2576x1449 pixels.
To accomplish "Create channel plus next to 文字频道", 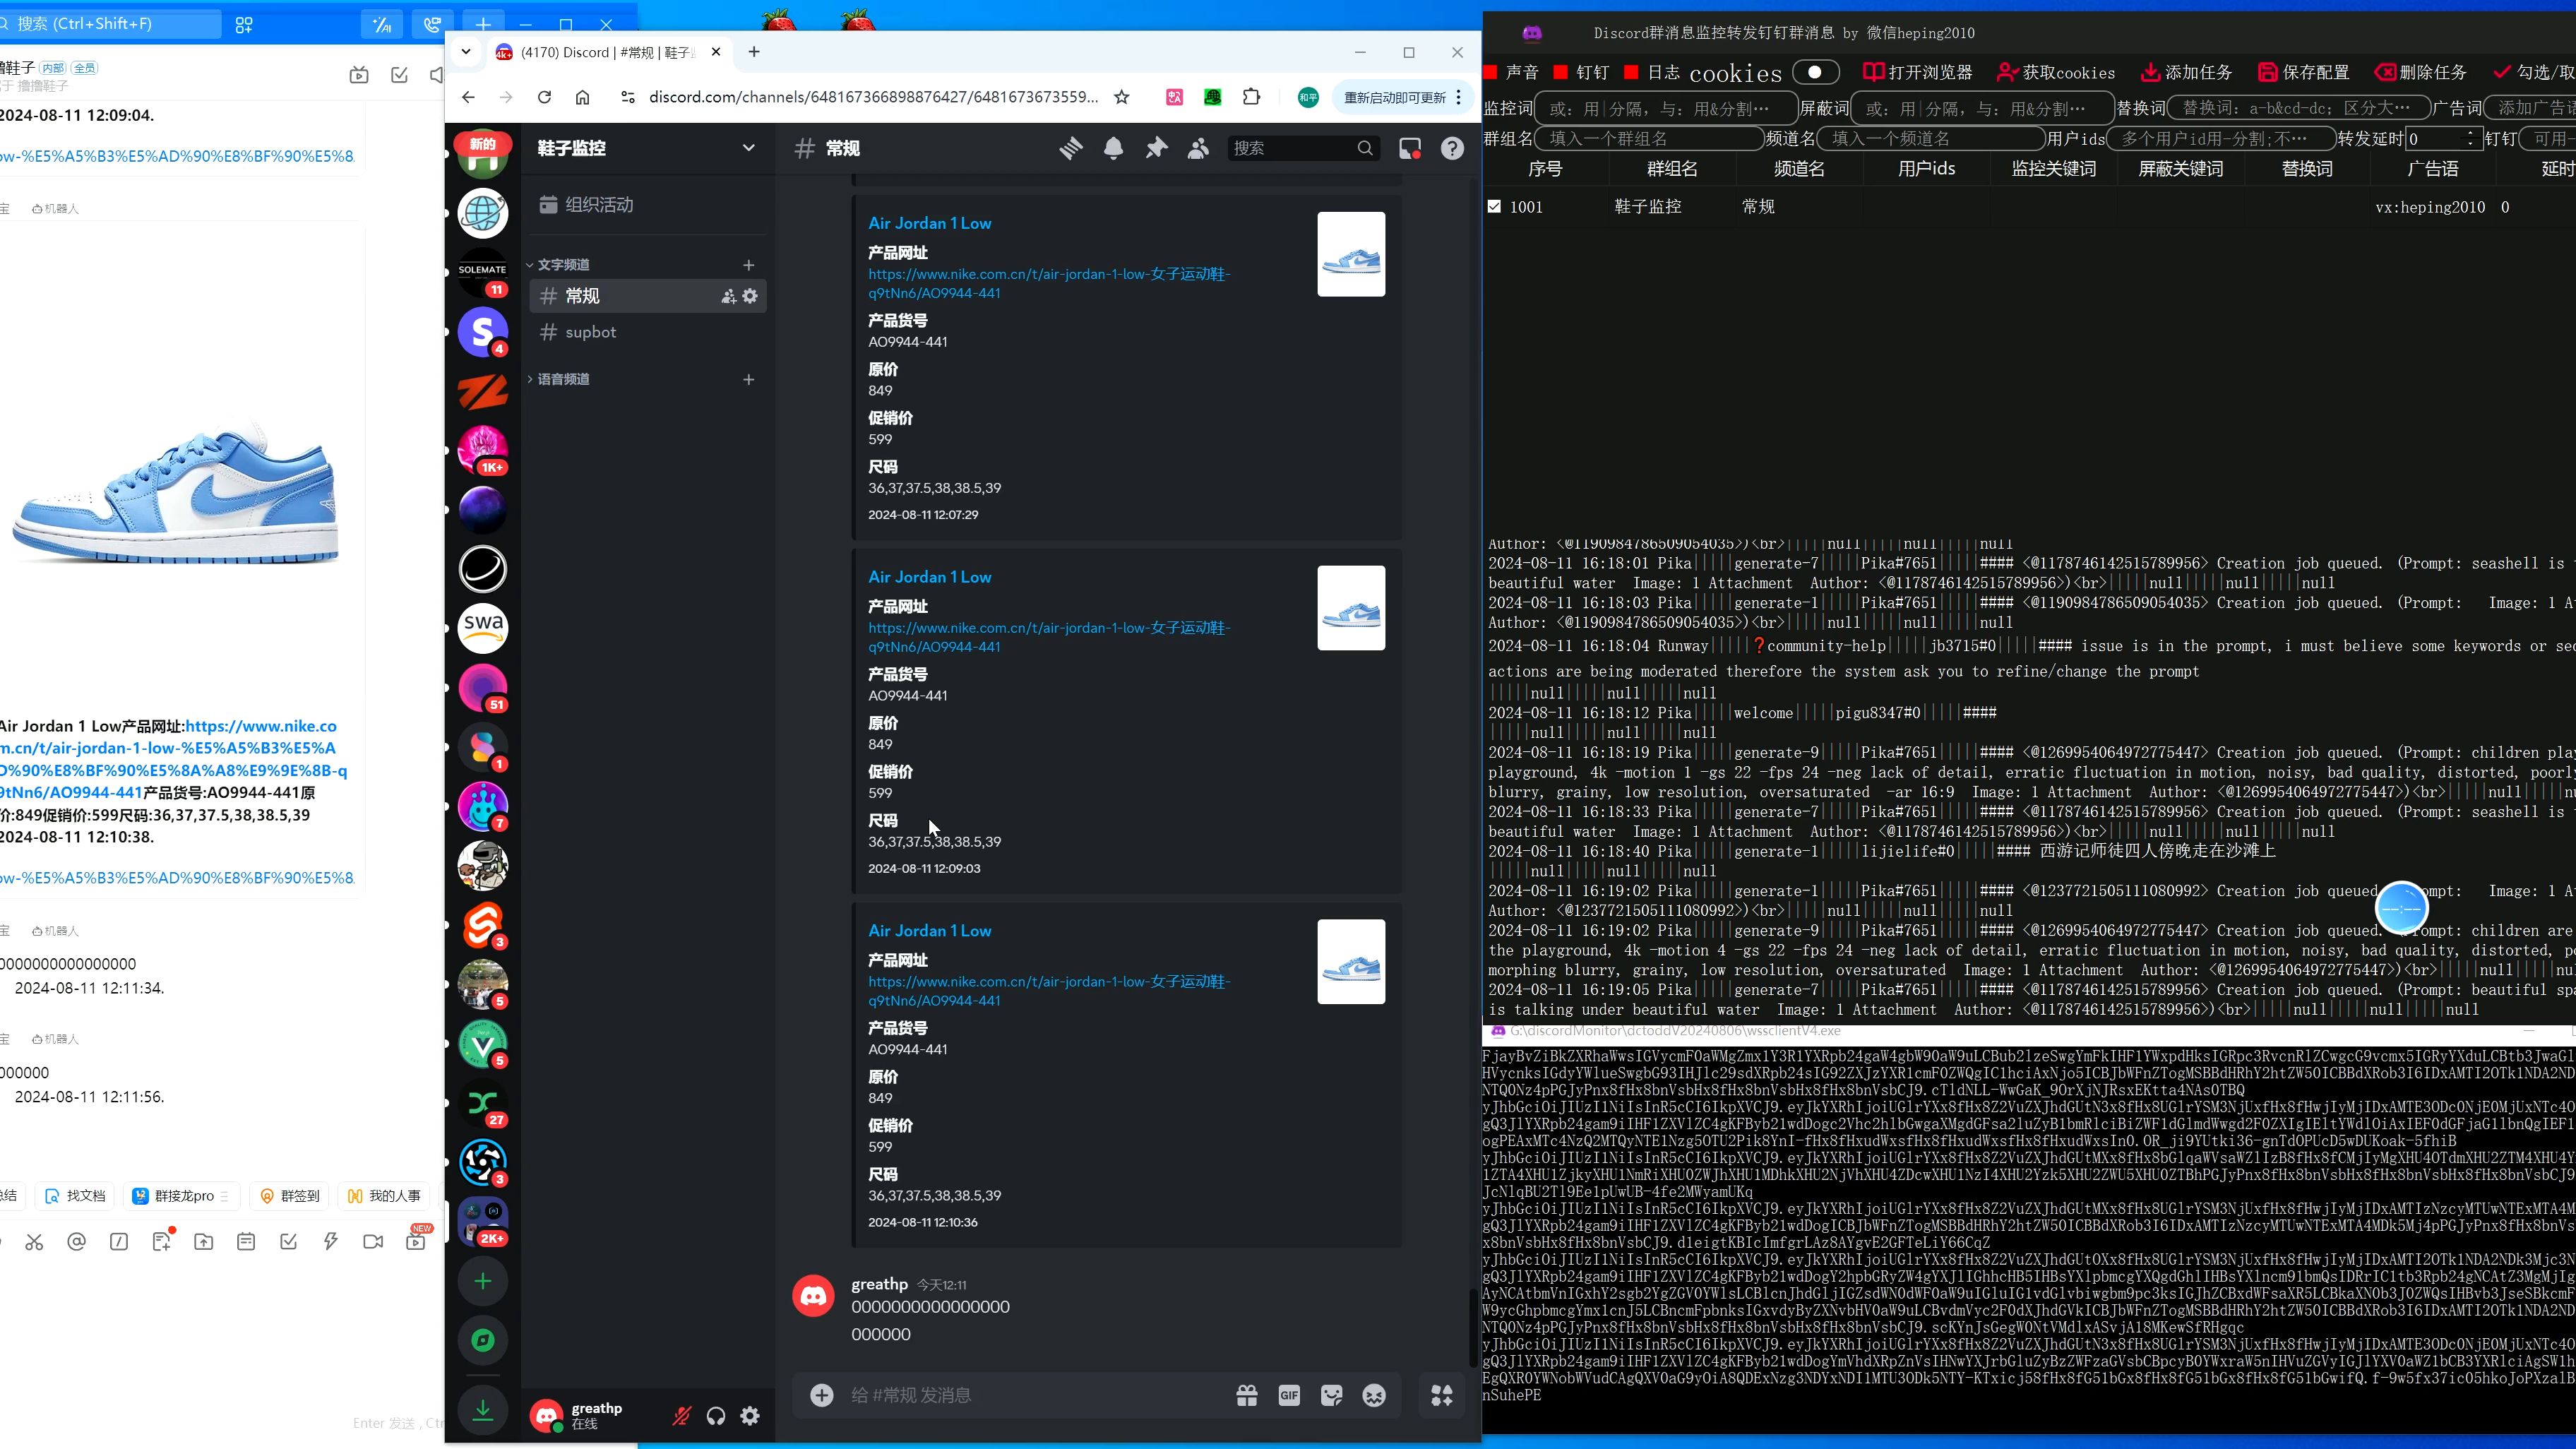I will click(x=748, y=265).
